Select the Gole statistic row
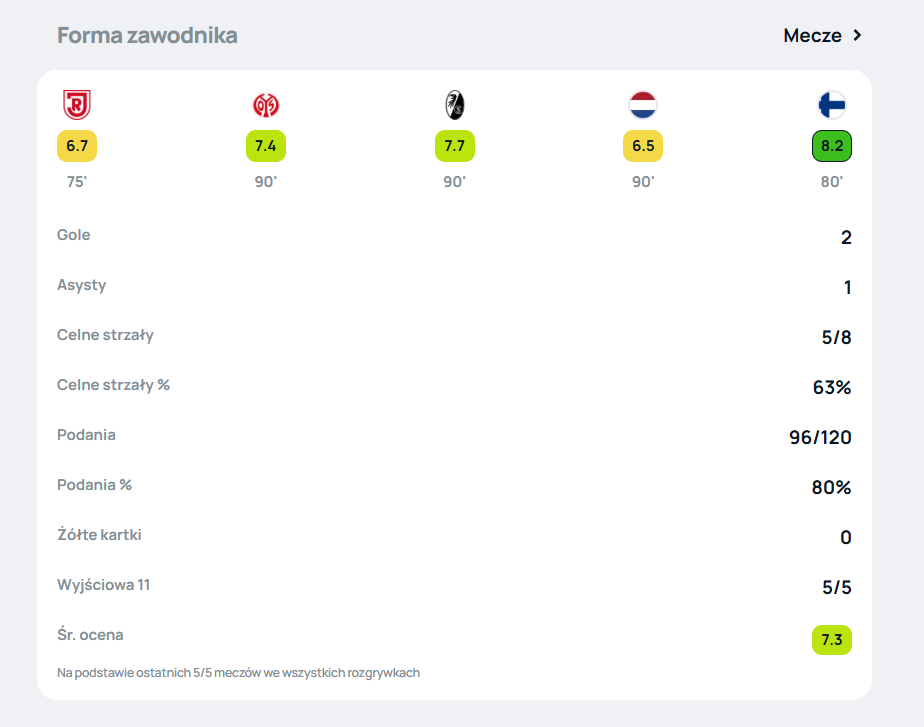The width and height of the screenshot is (924, 727). click(x=454, y=236)
